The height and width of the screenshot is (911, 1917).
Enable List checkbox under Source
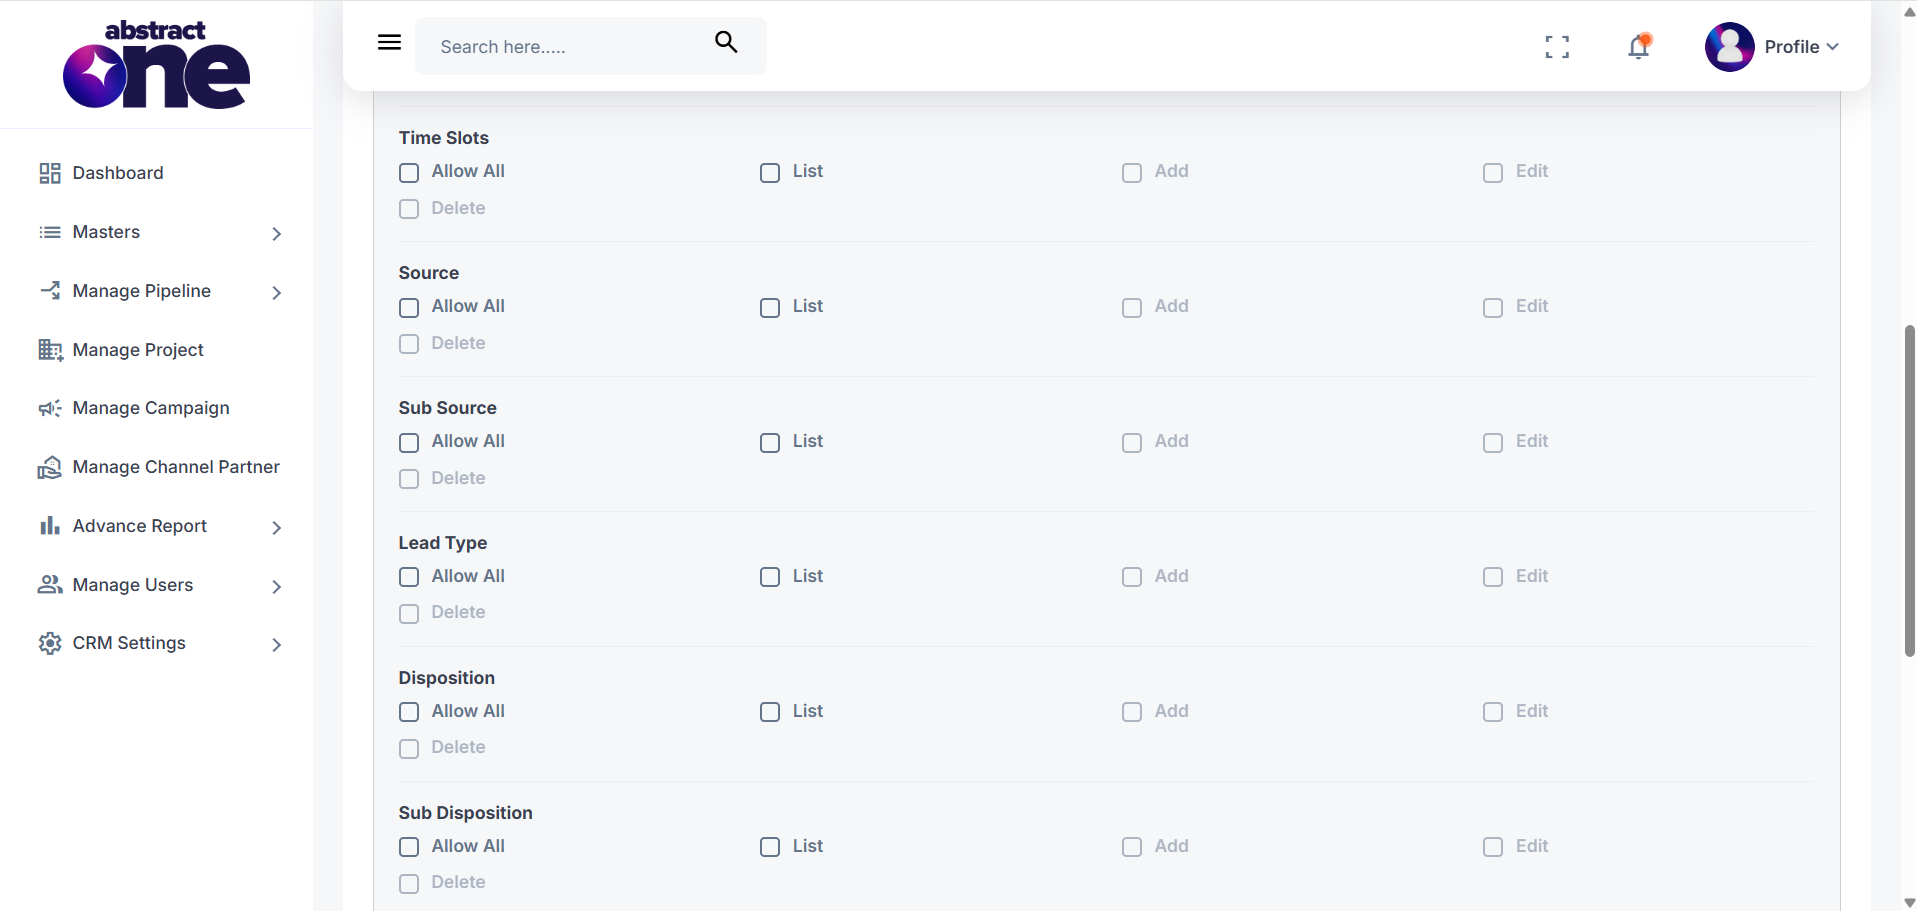pos(770,308)
